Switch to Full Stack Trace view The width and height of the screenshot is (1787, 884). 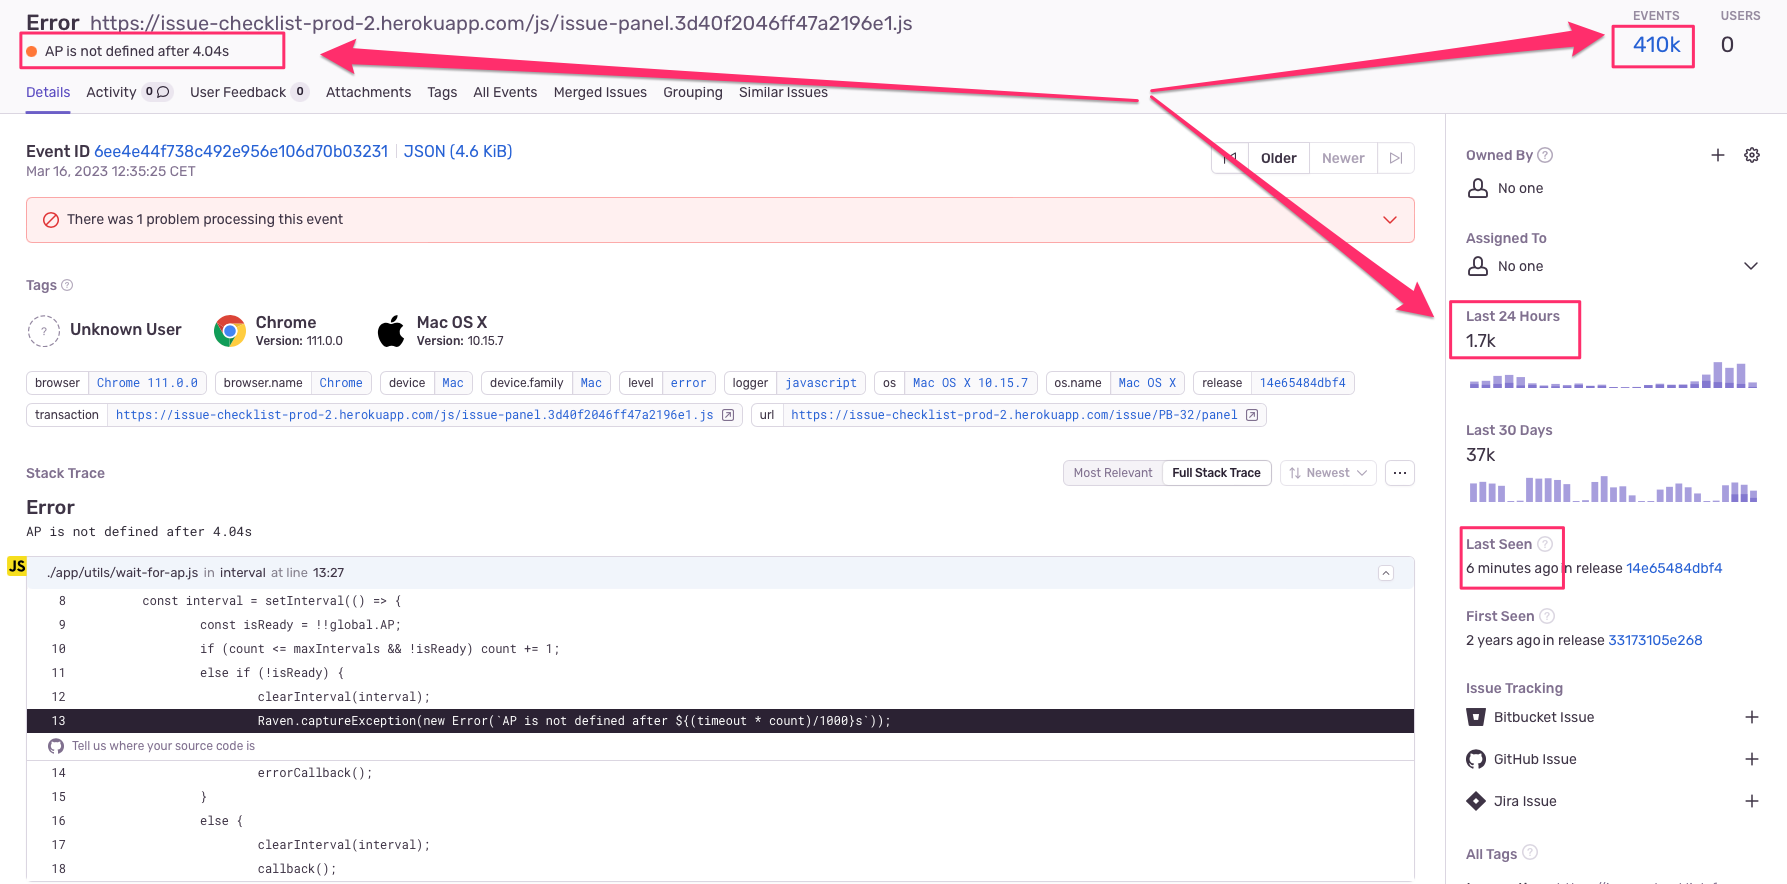(x=1216, y=473)
